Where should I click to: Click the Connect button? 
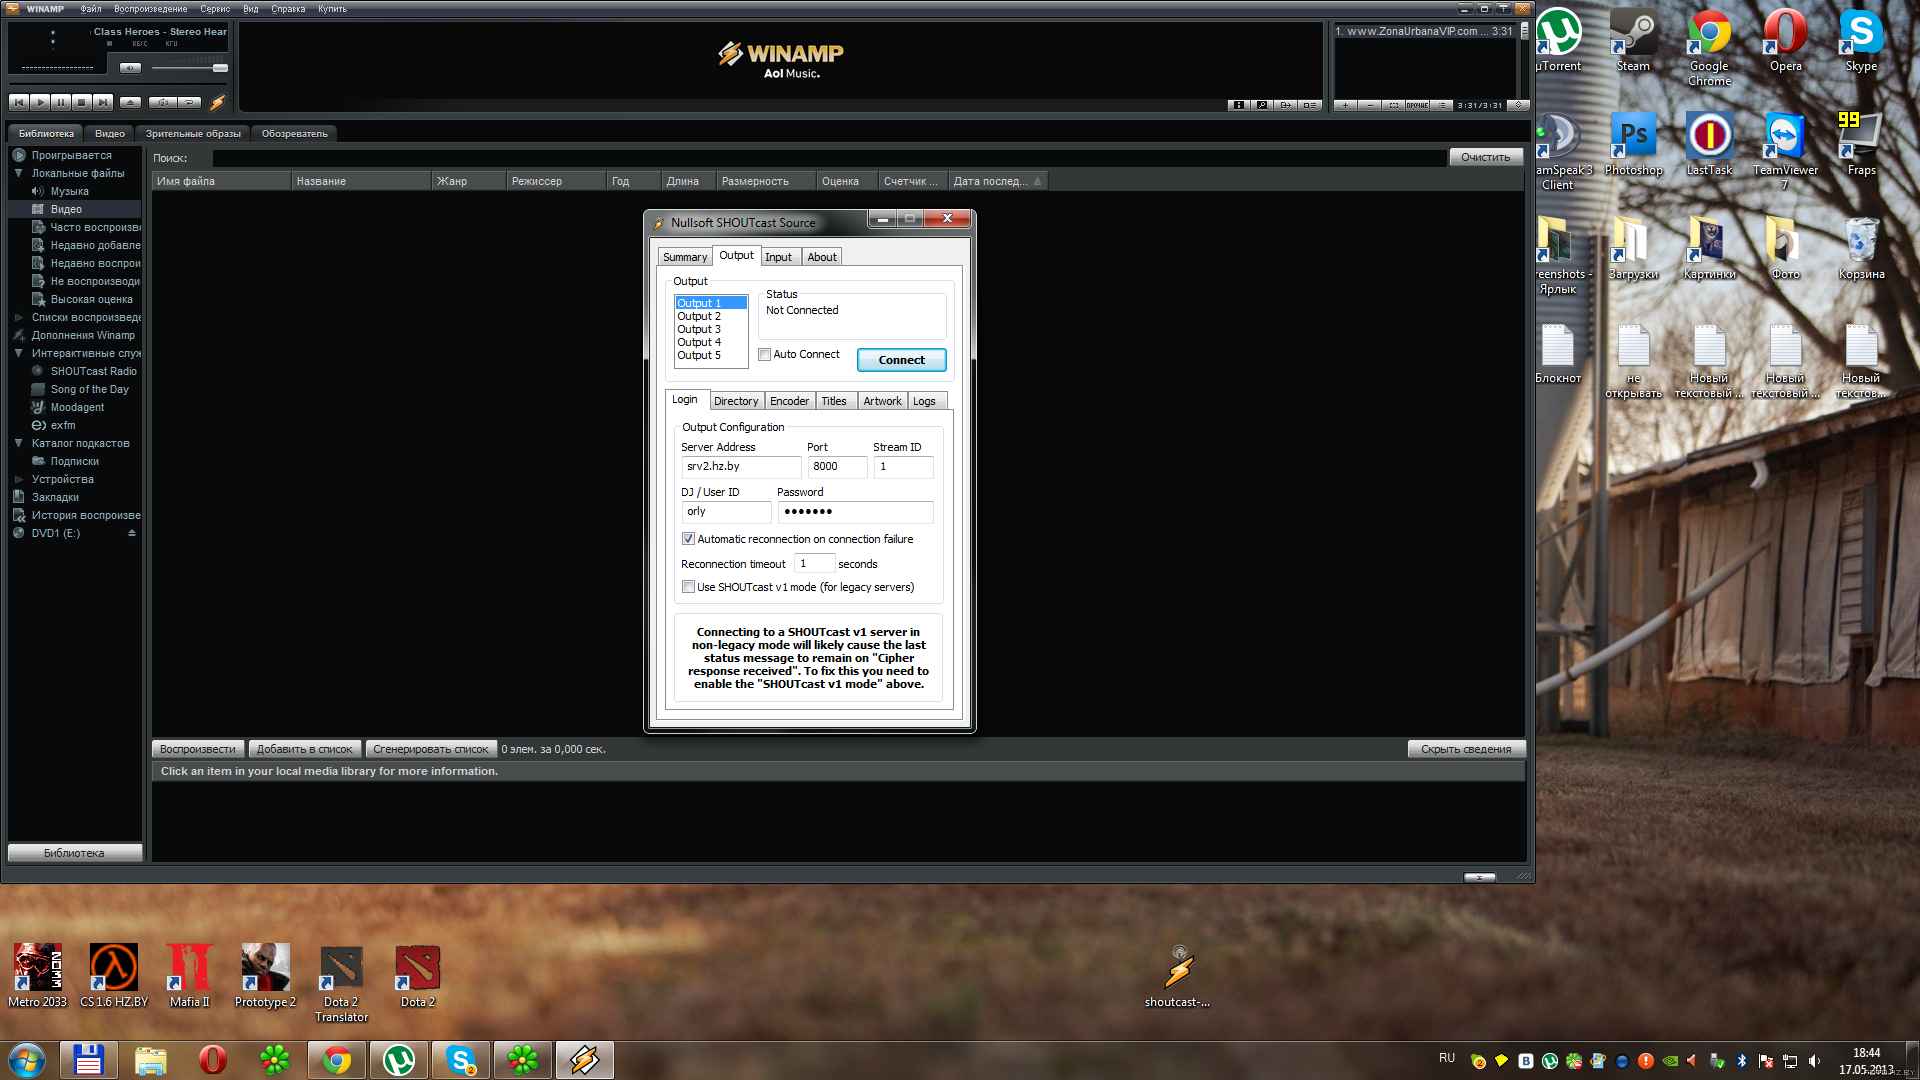pos(901,360)
